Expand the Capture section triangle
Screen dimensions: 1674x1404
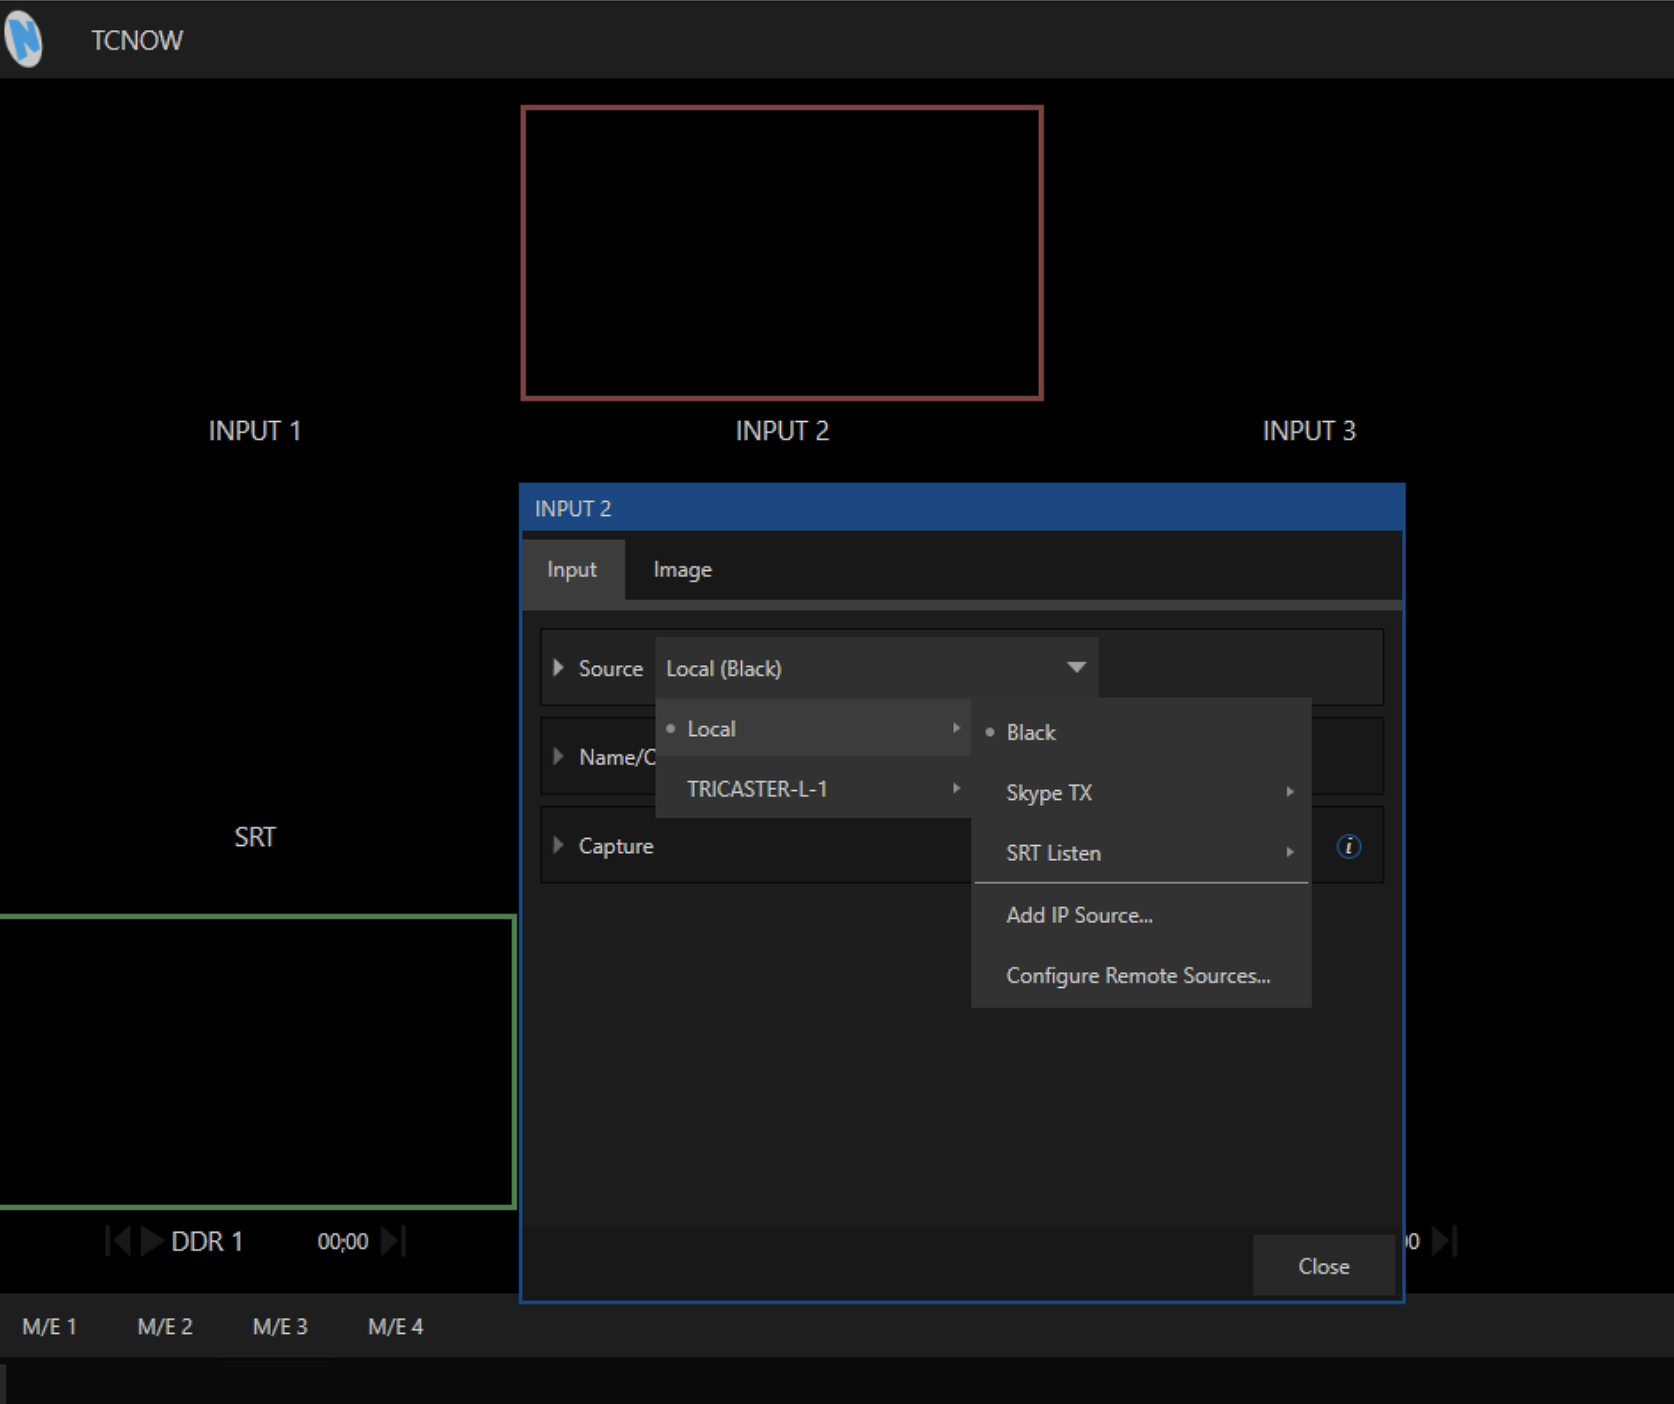(558, 845)
